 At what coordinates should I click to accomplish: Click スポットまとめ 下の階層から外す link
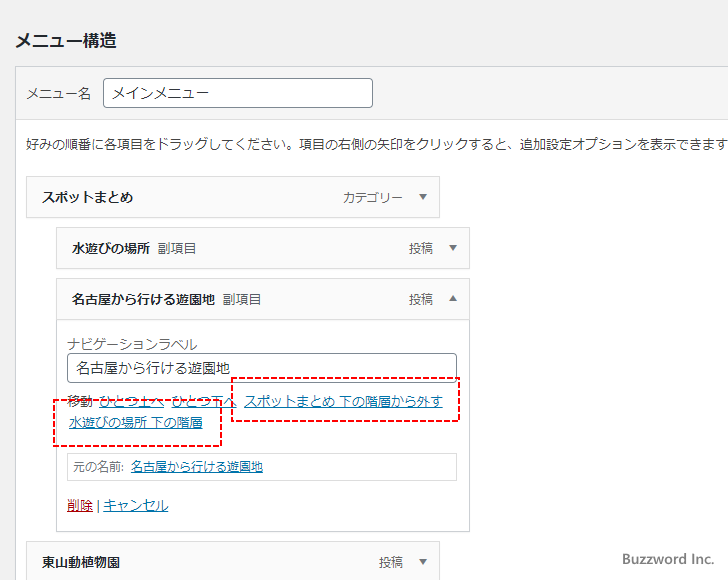click(x=344, y=401)
